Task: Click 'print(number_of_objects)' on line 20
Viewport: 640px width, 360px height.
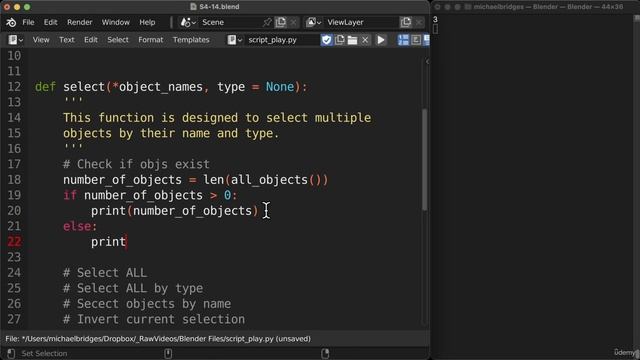Action: tap(175, 211)
